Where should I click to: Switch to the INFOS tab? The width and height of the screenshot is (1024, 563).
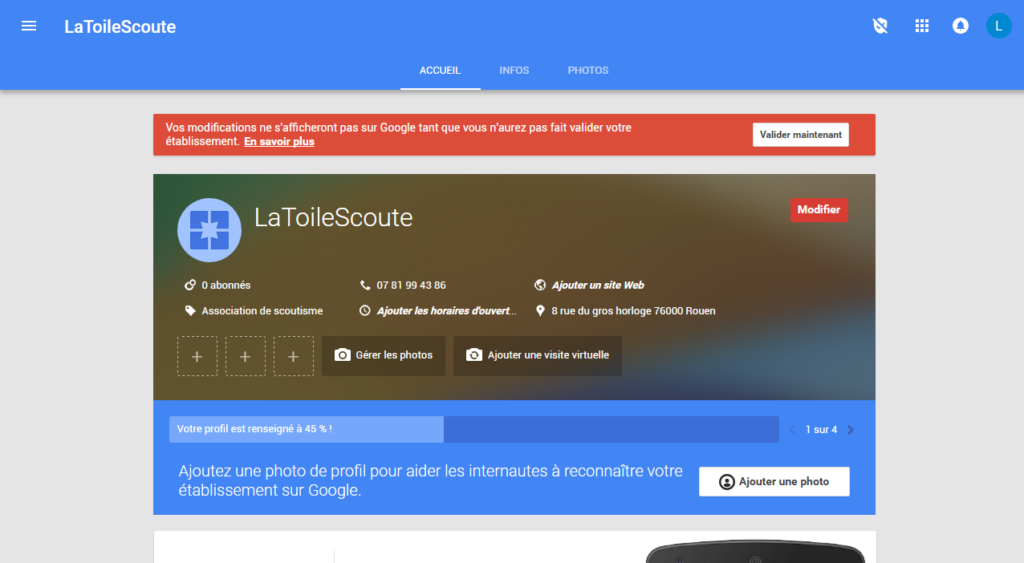[x=514, y=71]
